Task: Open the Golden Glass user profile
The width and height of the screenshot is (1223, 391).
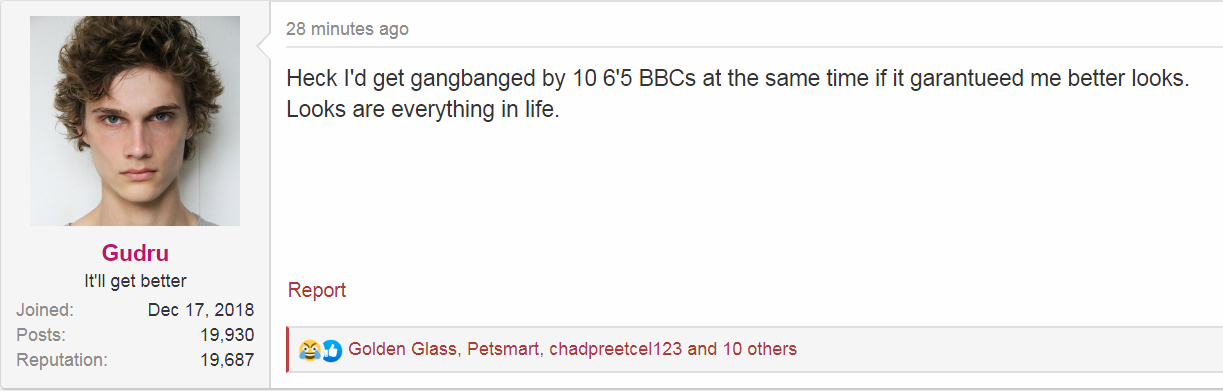Action: [x=403, y=350]
